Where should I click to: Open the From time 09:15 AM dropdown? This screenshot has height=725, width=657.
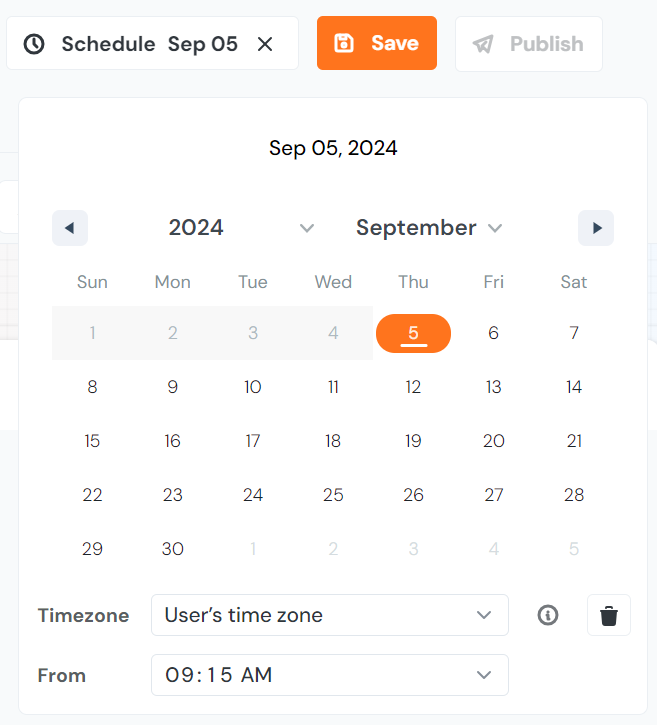[x=329, y=675]
